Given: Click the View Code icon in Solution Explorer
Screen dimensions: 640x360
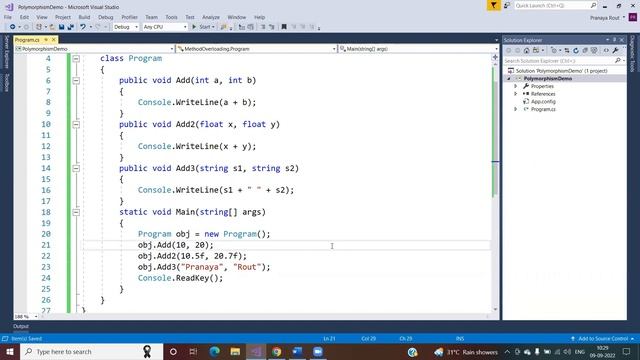Looking at the screenshot, I should (x=606, y=51).
